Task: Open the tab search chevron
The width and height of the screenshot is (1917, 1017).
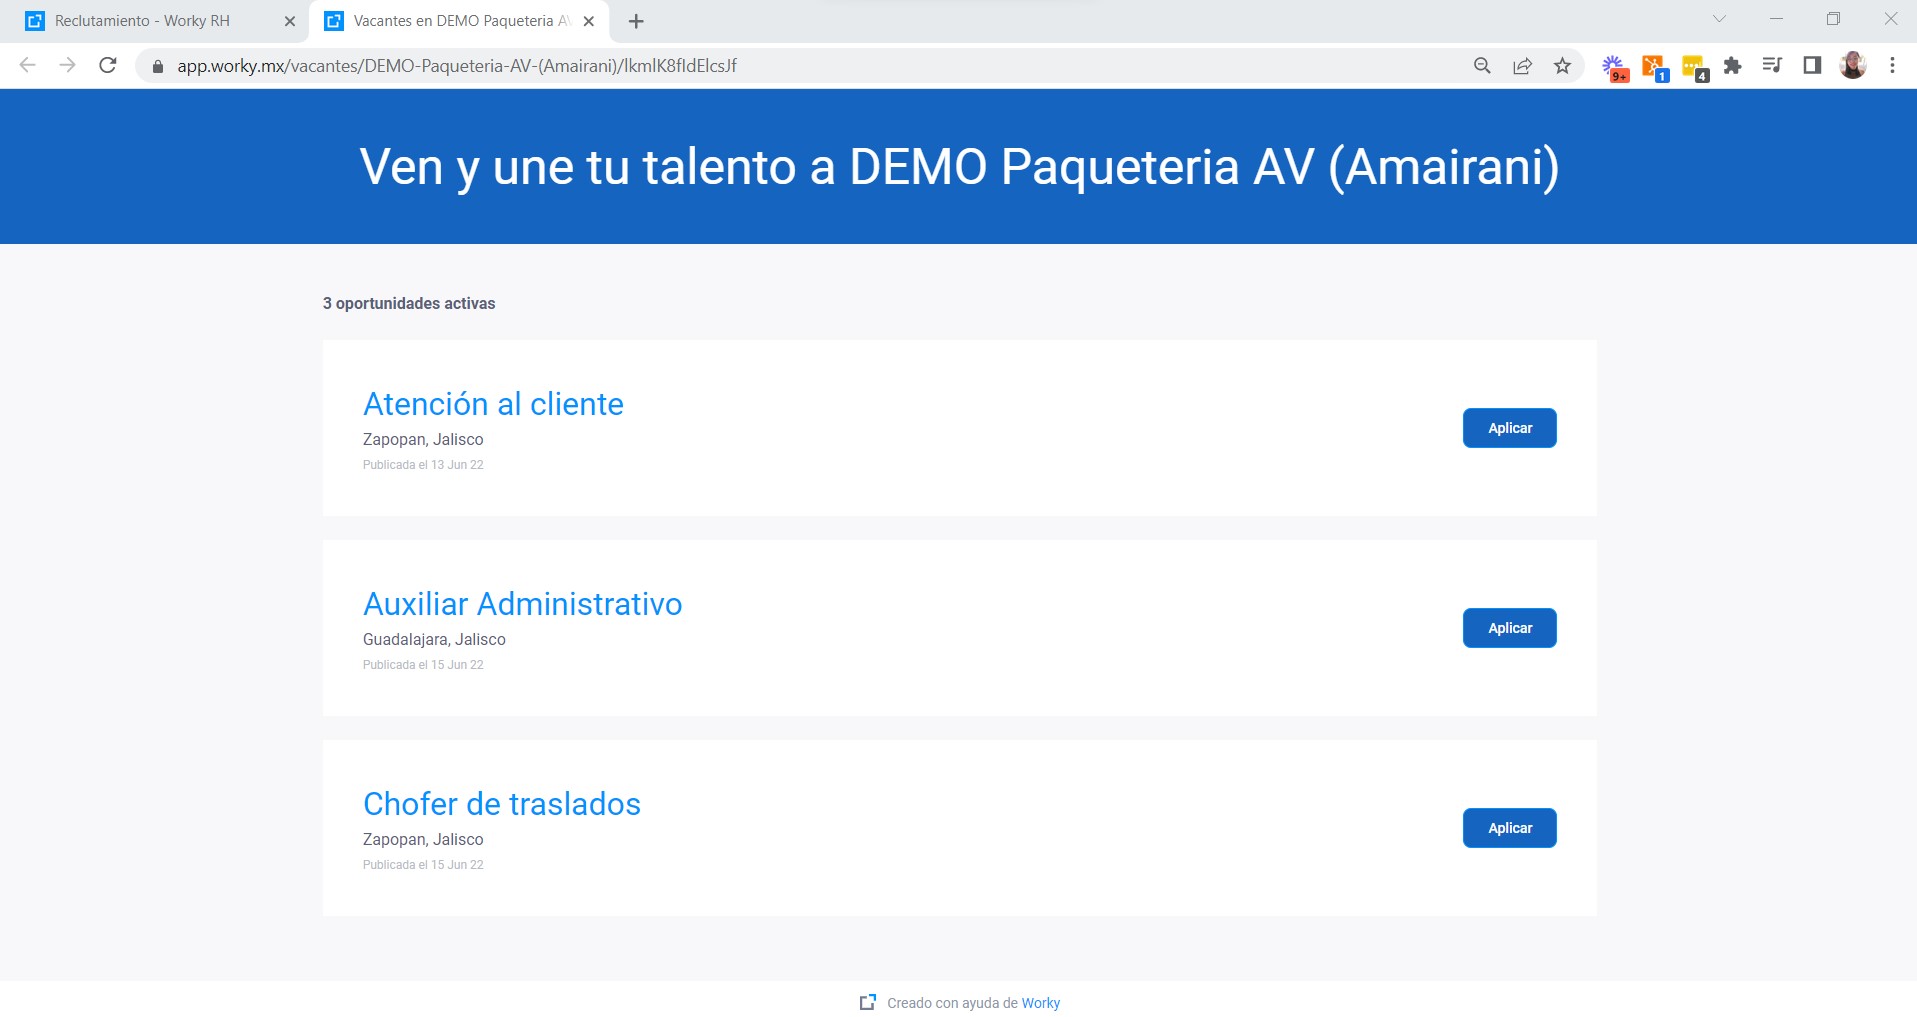Action: coord(1720,19)
